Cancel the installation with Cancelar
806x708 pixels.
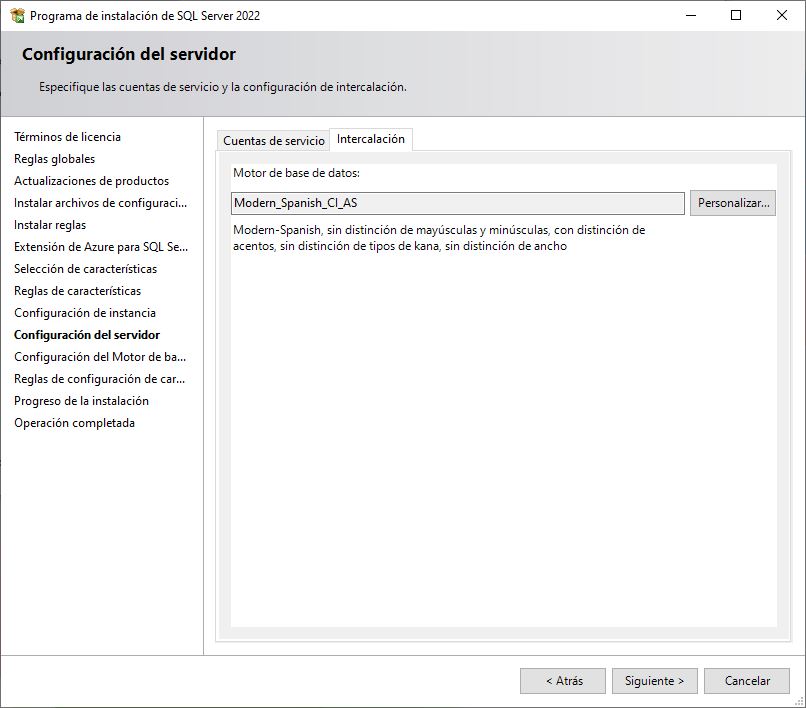(x=747, y=680)
